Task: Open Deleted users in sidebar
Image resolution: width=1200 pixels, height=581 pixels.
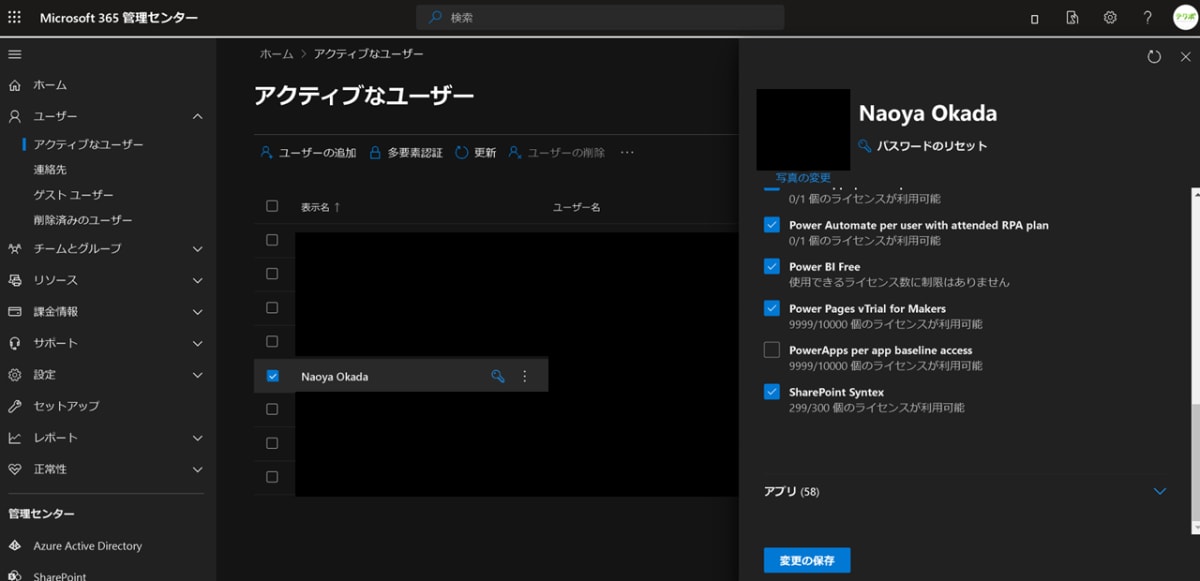Action: point(83,220)
